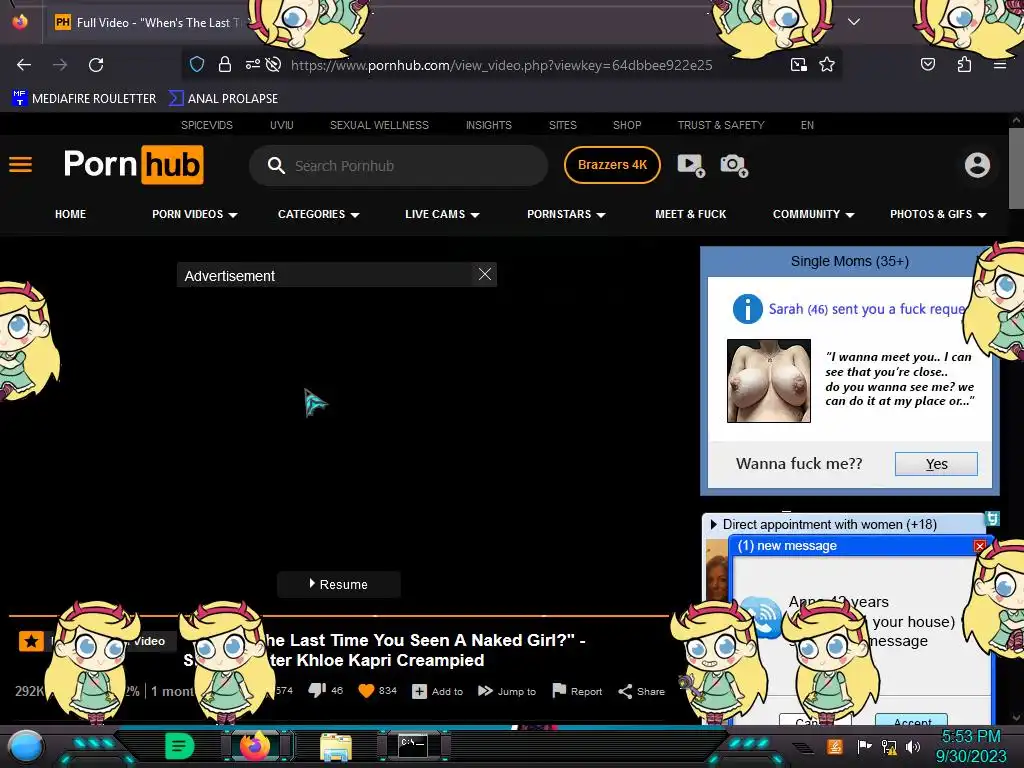The width and height of the screenshot is (1024, 768).
Task: Expand the LIVE CAMS dropdown
Action: [442, 214]
